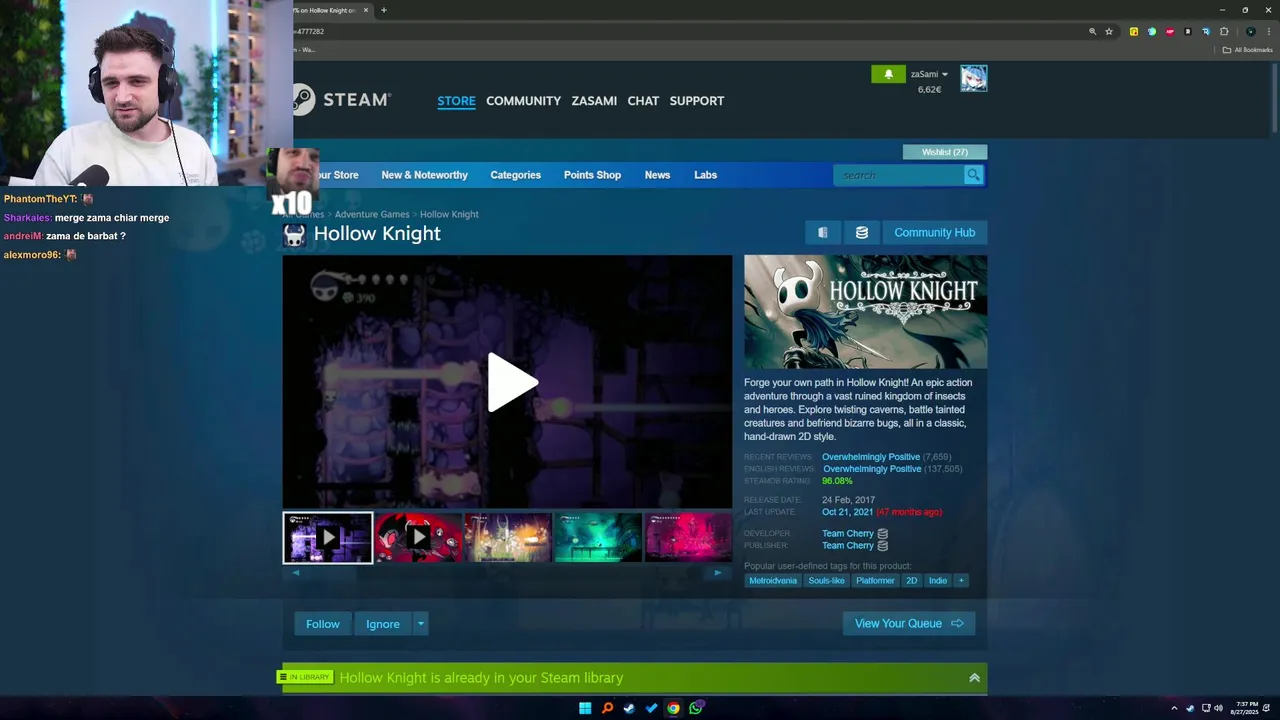Click the Hollow Knight header capsule image
1280x720 pixels.
point(865,312)
